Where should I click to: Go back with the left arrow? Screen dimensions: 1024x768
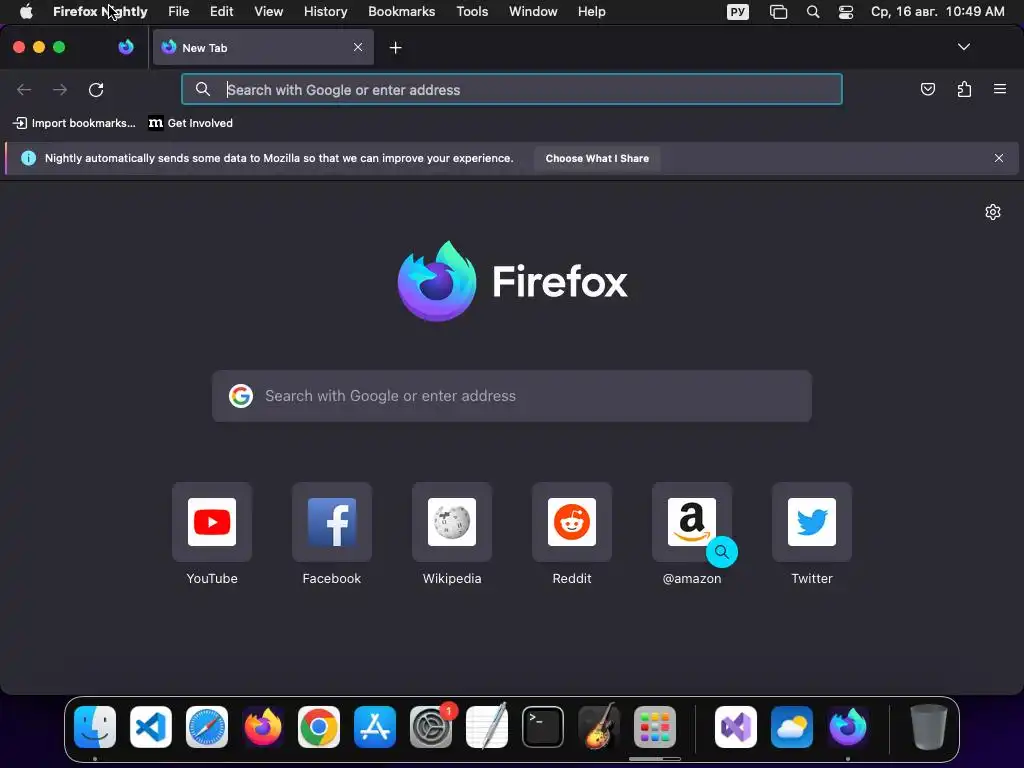coord(24,89)
